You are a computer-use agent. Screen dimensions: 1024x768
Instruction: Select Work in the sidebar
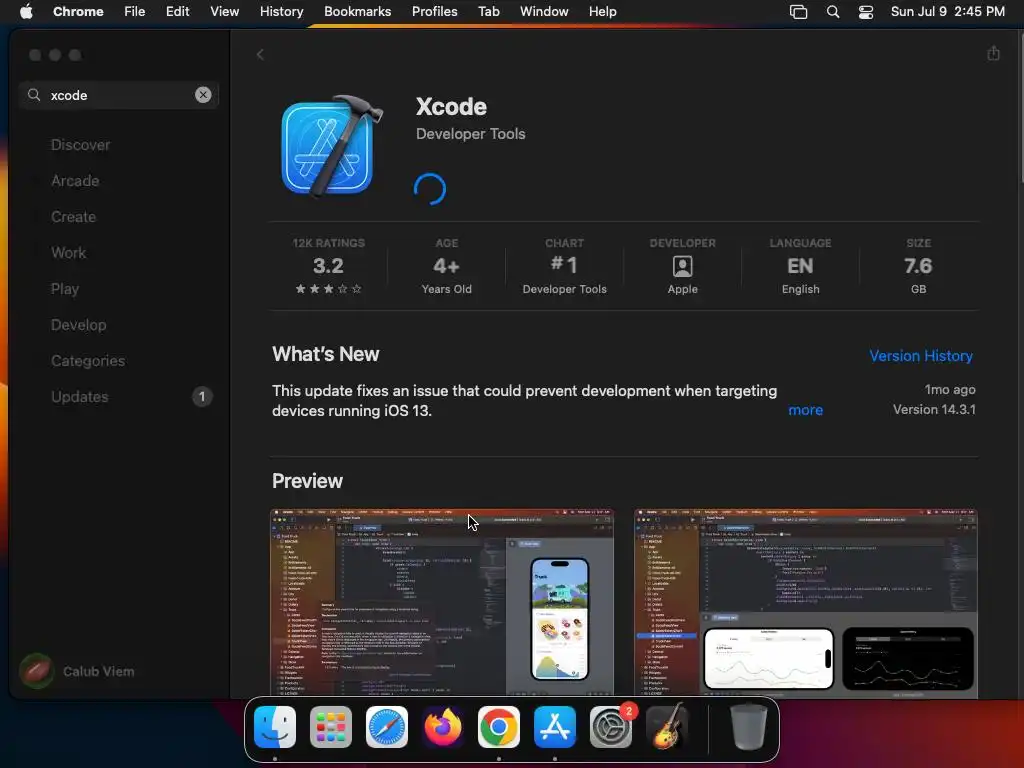point(69,253)
